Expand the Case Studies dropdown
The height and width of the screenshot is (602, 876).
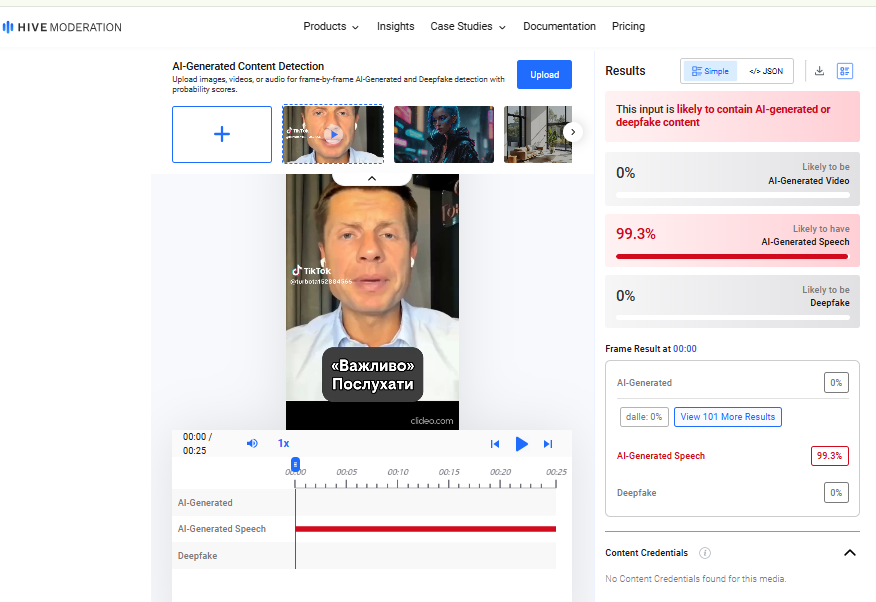click(468, 26)
